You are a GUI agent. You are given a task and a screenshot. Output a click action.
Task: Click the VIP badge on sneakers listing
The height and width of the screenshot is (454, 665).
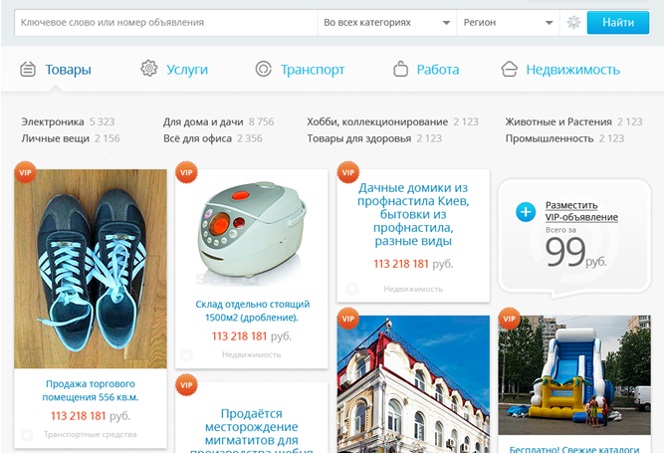pos(24,175)
